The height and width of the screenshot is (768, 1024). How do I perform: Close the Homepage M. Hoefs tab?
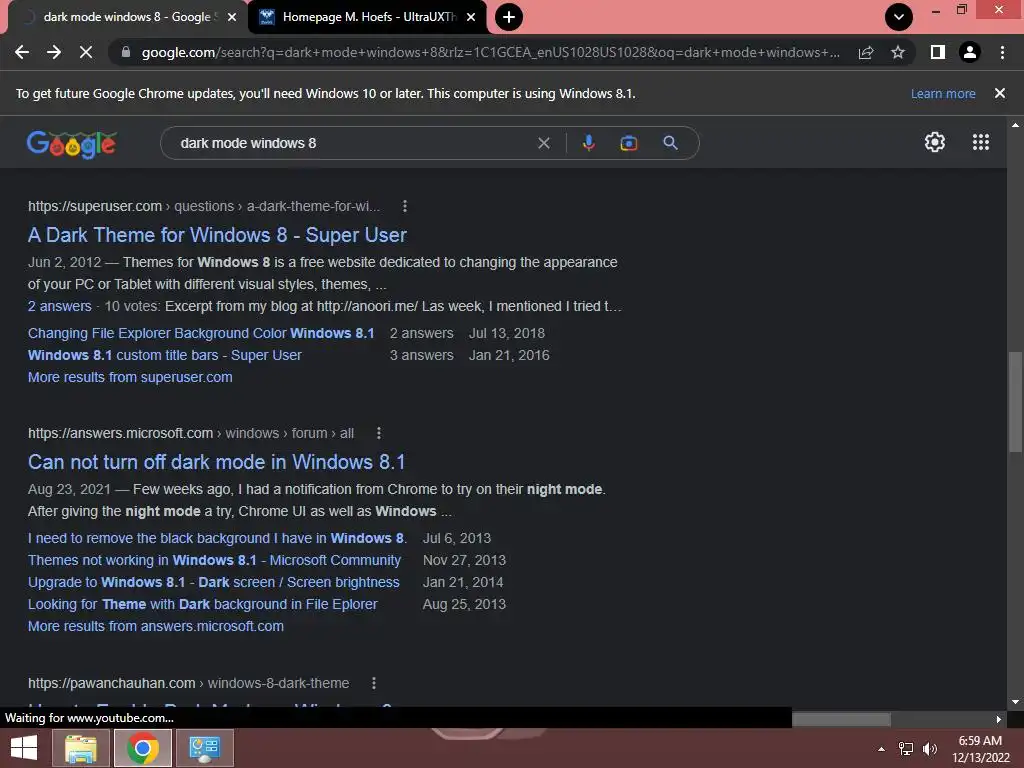pyautogui.click(x=471, y=17)
